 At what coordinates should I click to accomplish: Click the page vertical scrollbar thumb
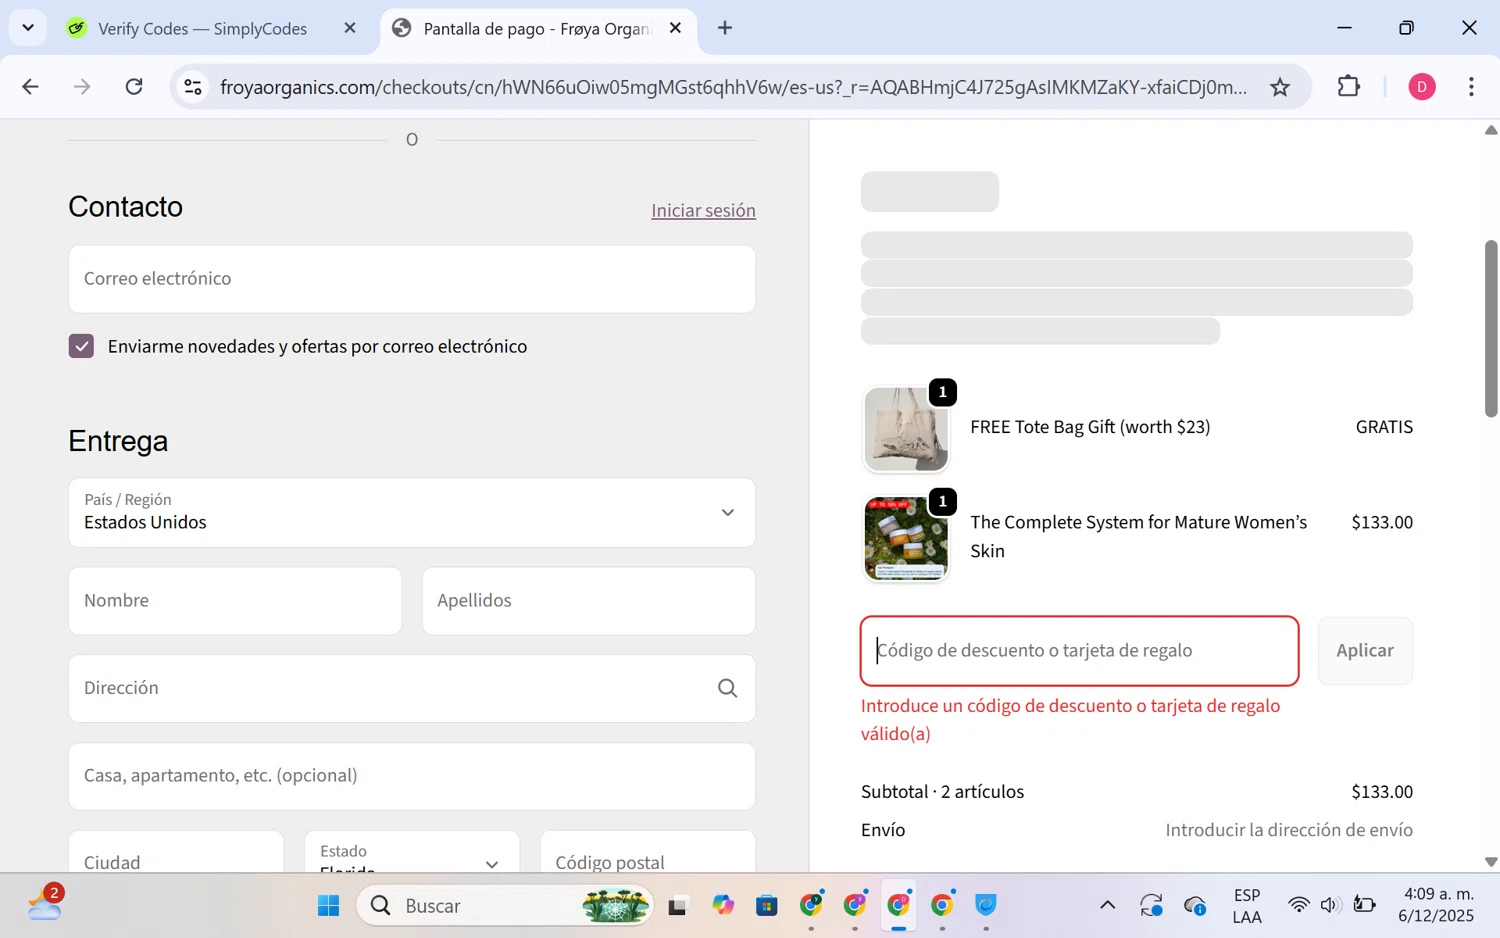(x=1491, y=328)
